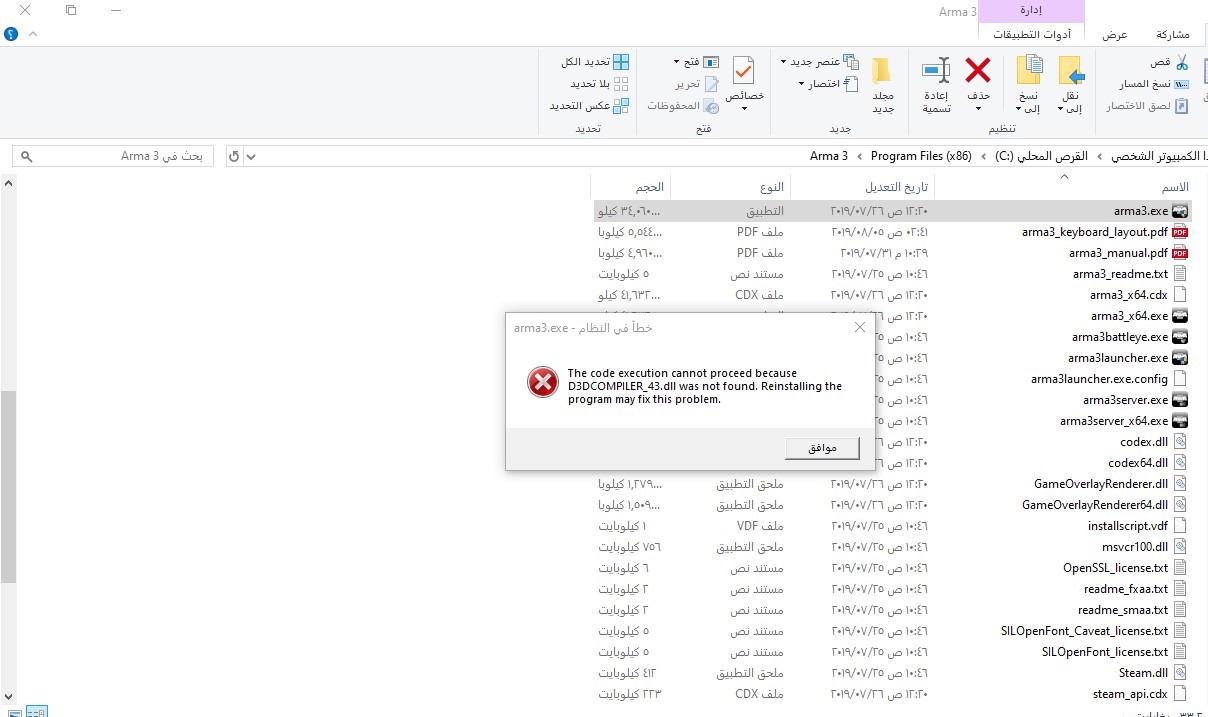
Task: Expand the Properties (خصائص) dropdown arrow
Action: (x=744, y=108)
